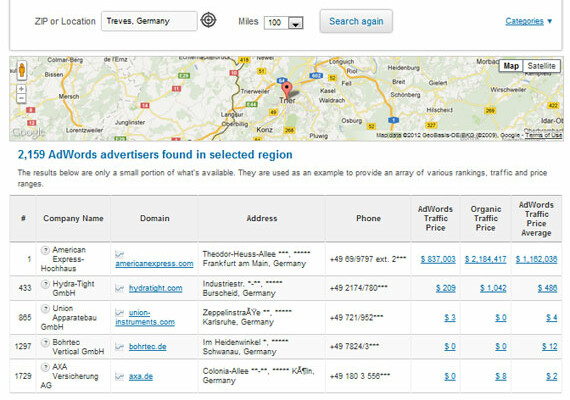Click phone number +49 2174/780***
570x400 pixels.
tap(358, 288)
